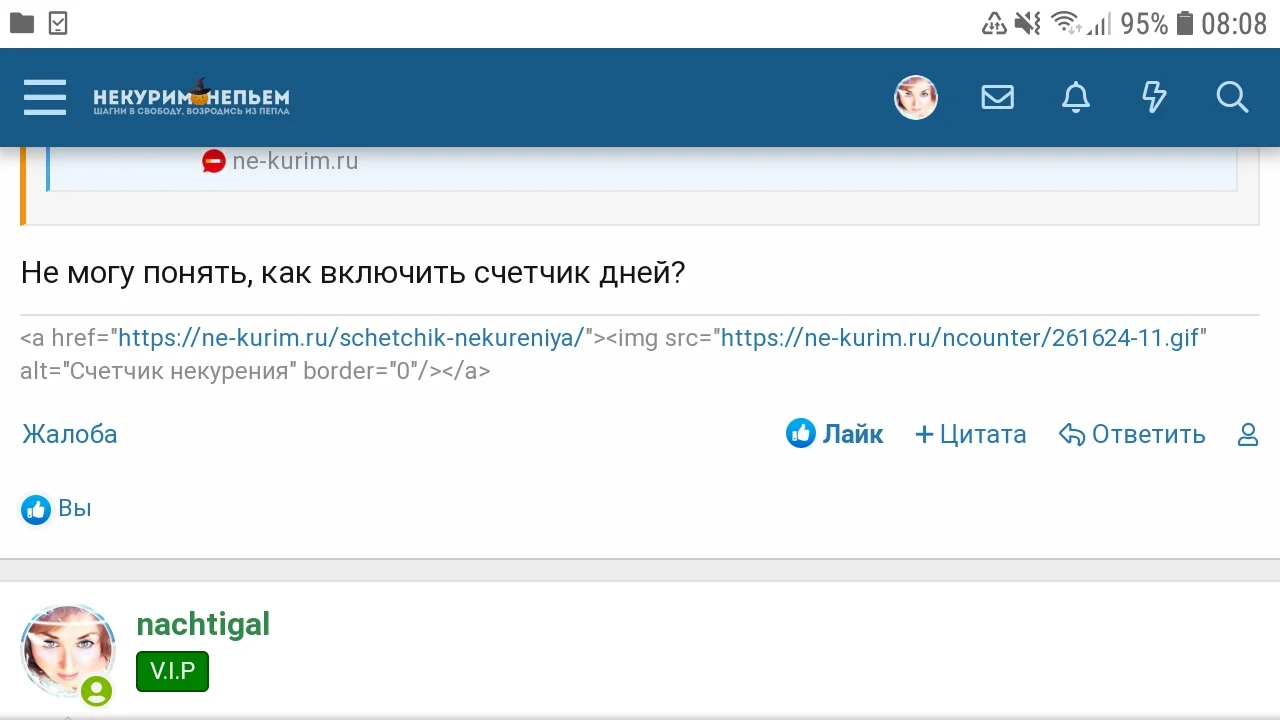
Task: Click the red no-entry icon before ne-kurim.ru
Action: point(213,161)
